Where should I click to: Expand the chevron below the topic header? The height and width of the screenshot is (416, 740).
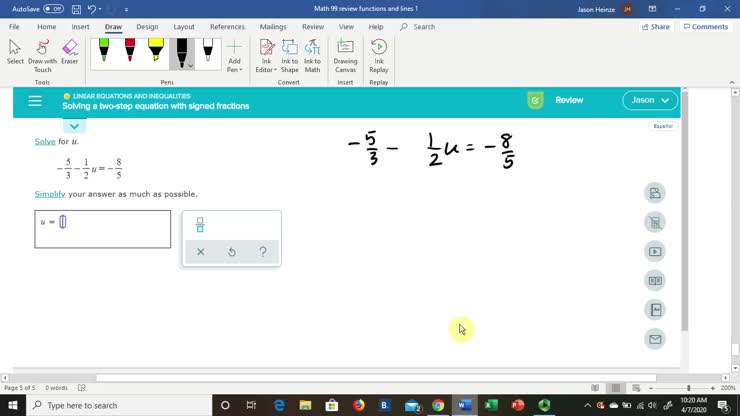(74, 126)
